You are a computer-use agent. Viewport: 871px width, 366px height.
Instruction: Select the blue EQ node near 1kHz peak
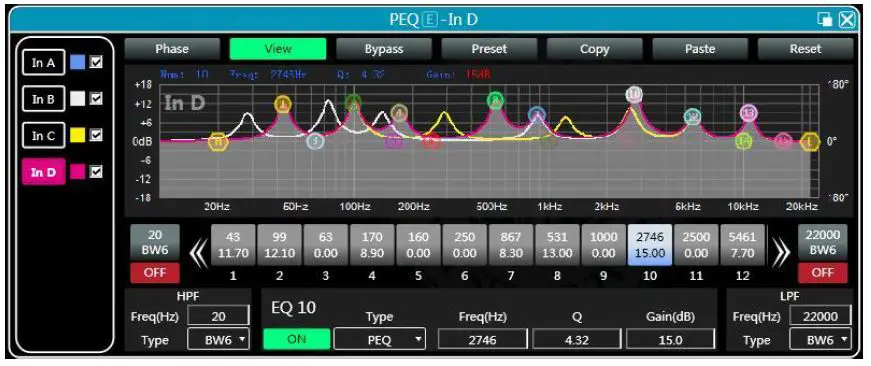tap(537, 115)
